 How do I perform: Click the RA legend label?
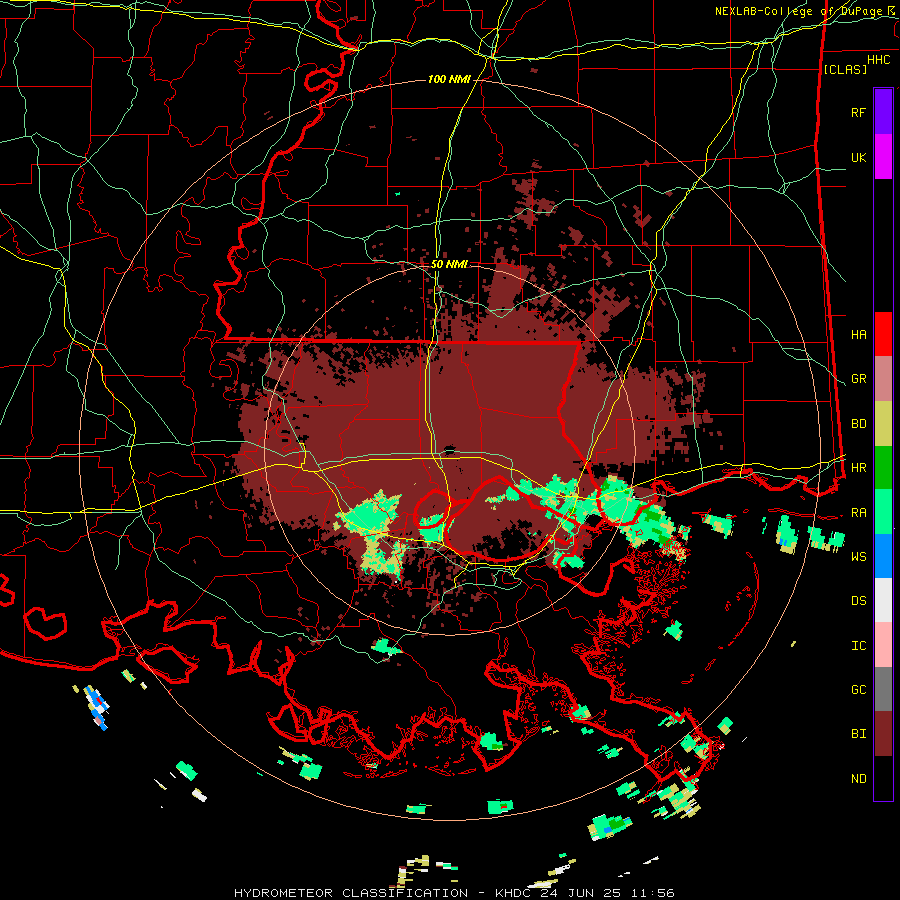pos(858,512)
